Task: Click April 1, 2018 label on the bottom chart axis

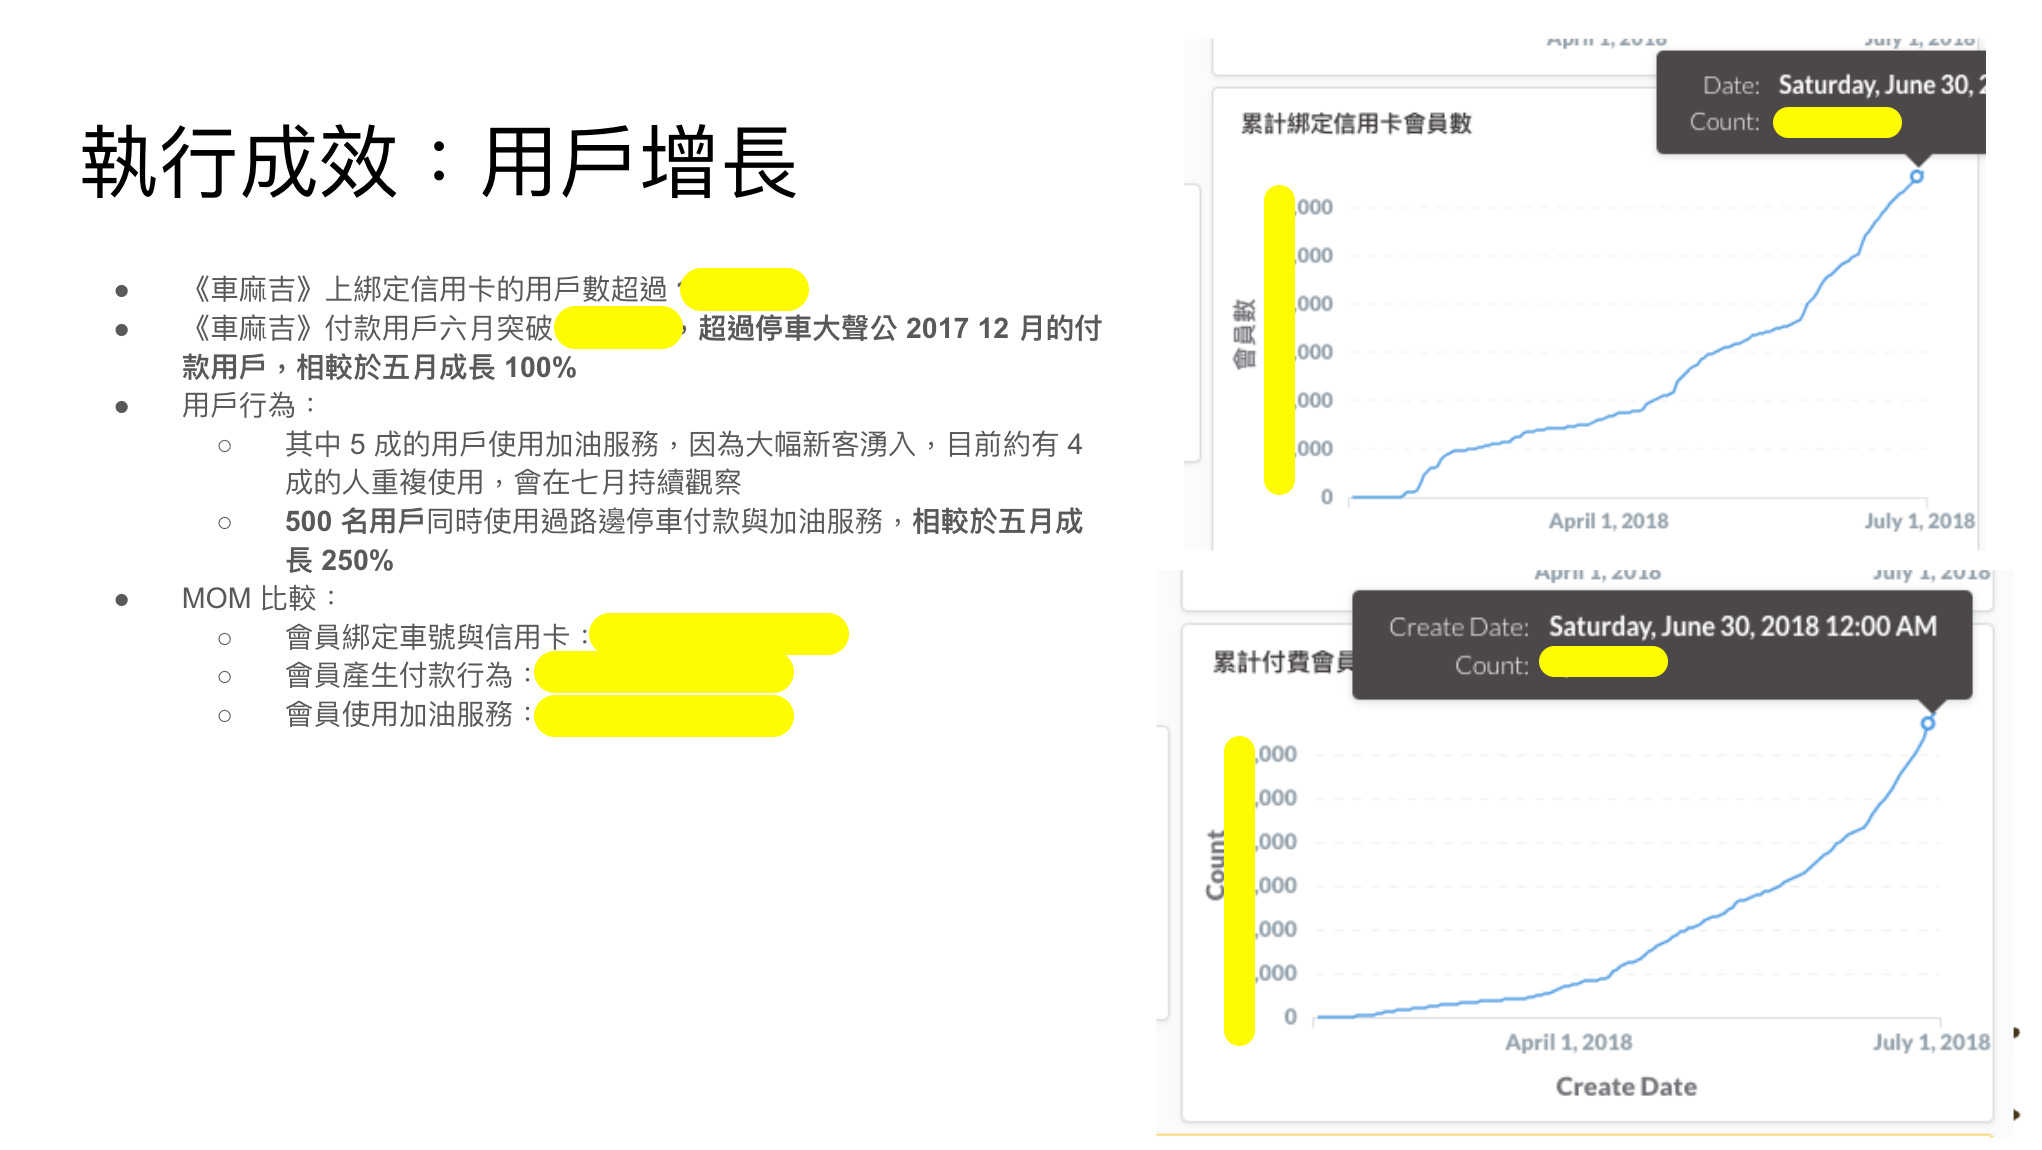Action: pos(1568,1042)
